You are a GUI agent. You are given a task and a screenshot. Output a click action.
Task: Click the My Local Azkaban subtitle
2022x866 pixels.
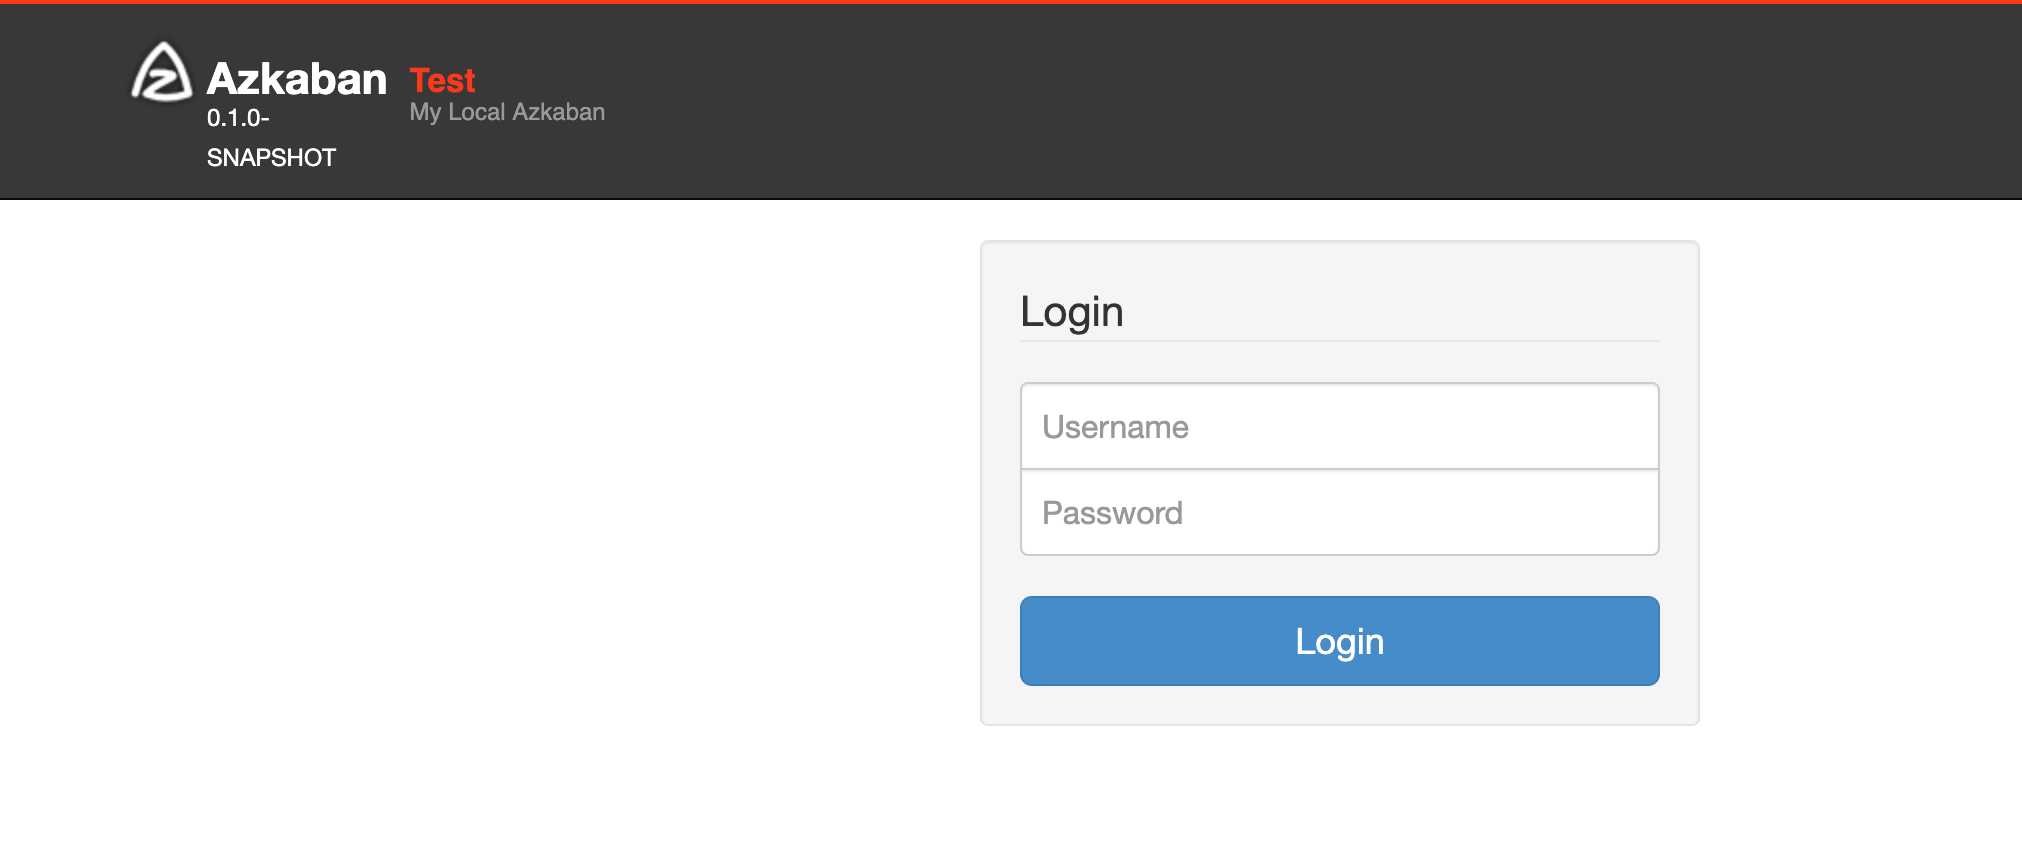click(x=507, y=112)
